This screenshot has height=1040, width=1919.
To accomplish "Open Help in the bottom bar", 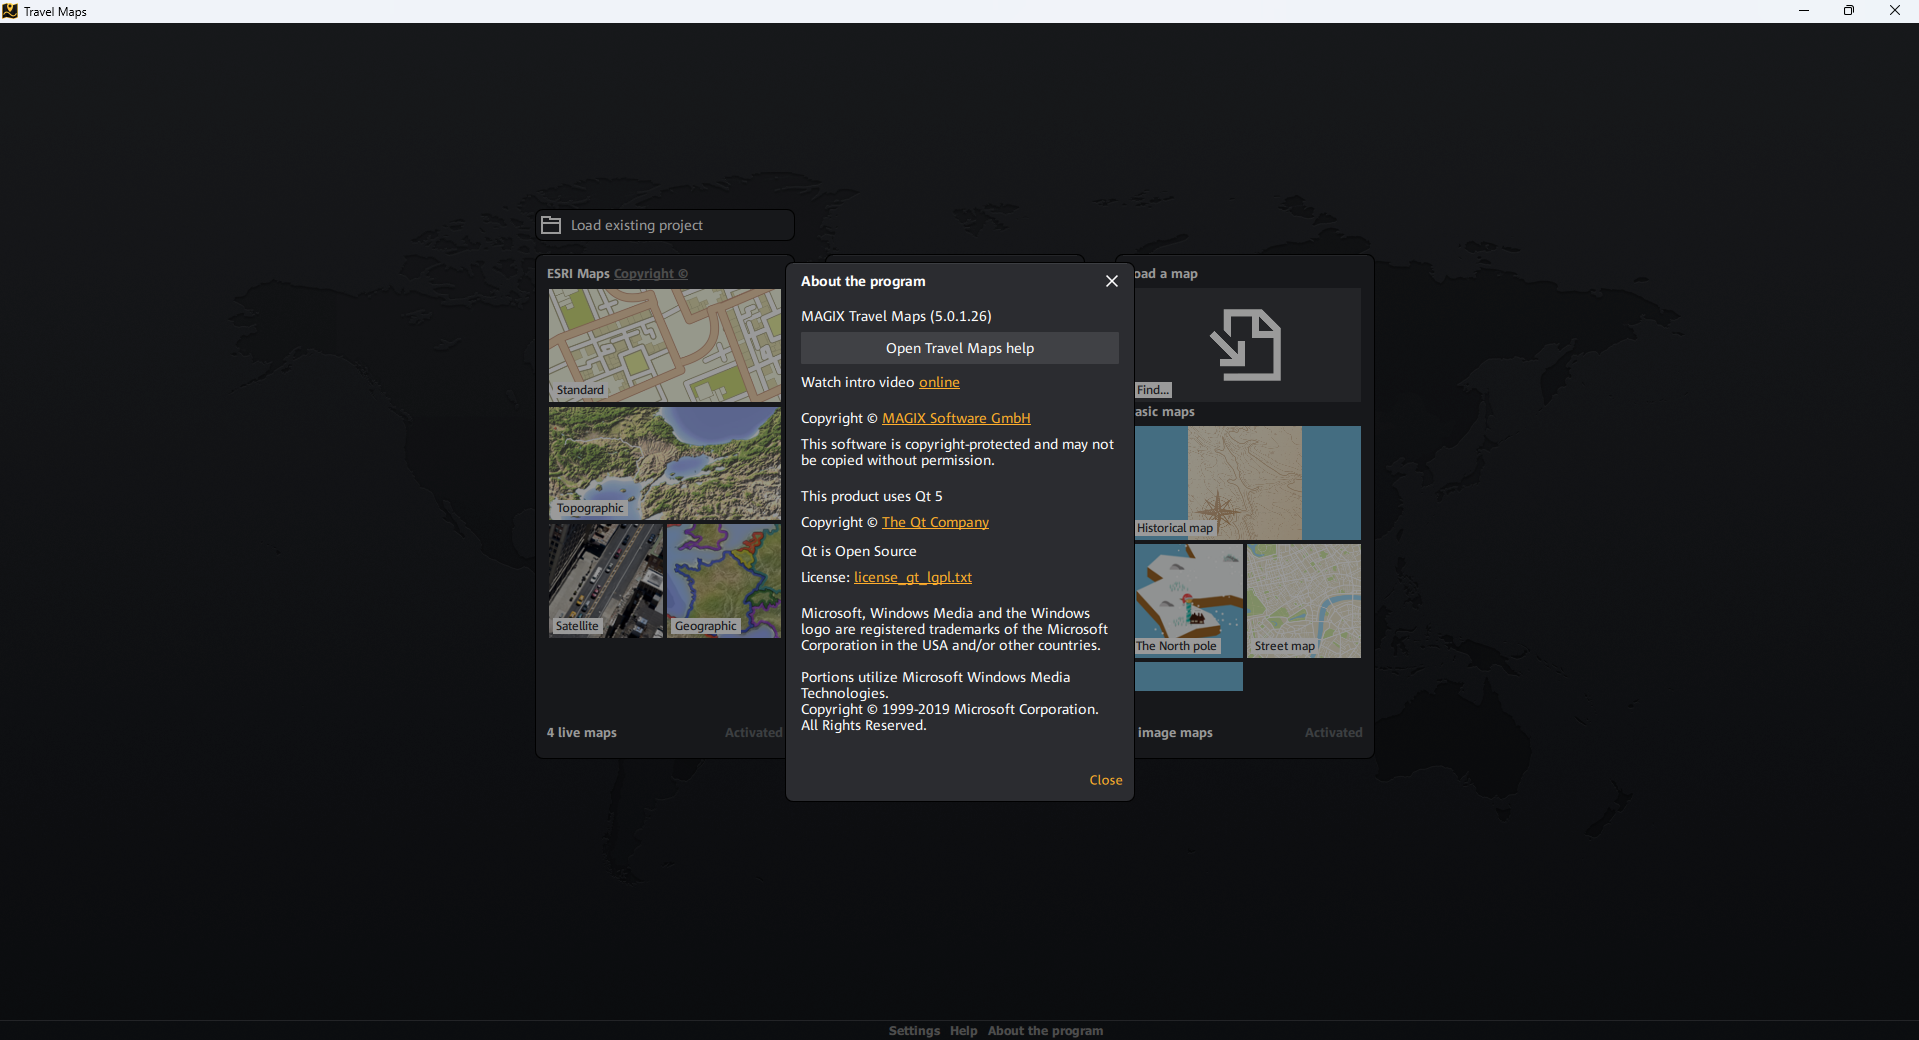I will 963,1031.
